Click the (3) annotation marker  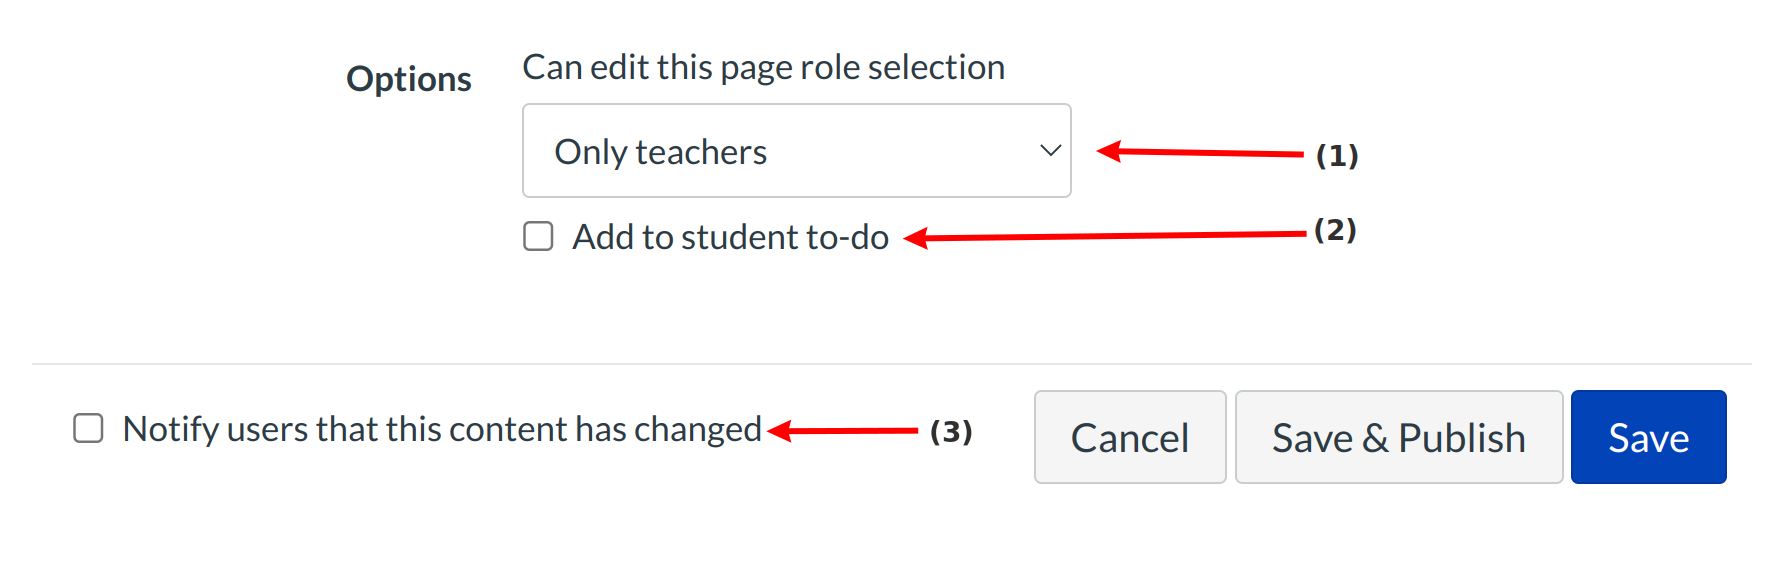click(x=950, y=432)
